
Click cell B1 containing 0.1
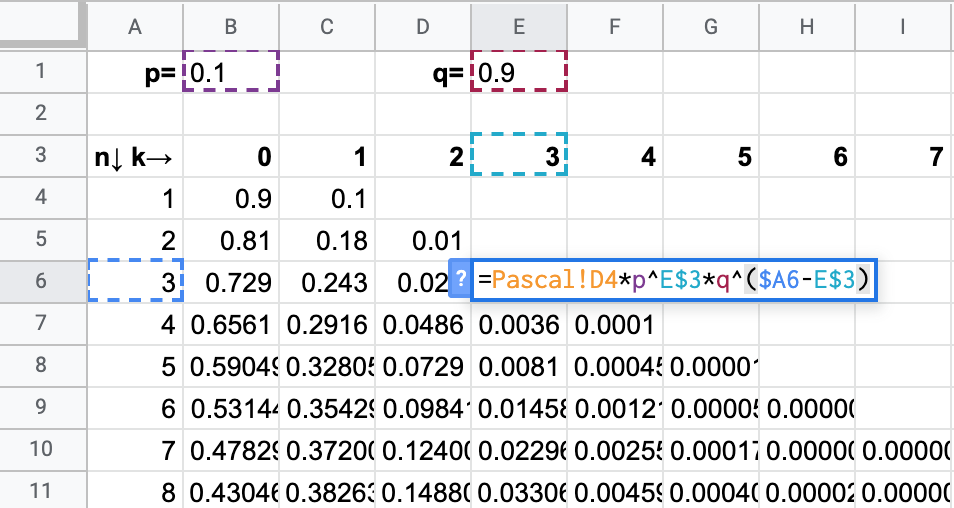[x=231, y=72]
